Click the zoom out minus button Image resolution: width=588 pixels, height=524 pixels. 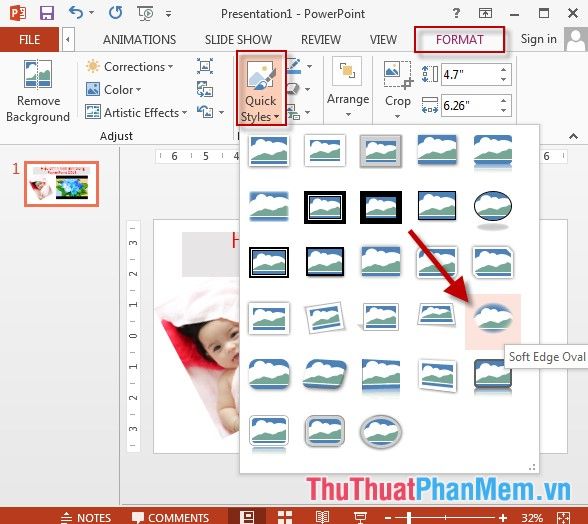coord(388,518)
